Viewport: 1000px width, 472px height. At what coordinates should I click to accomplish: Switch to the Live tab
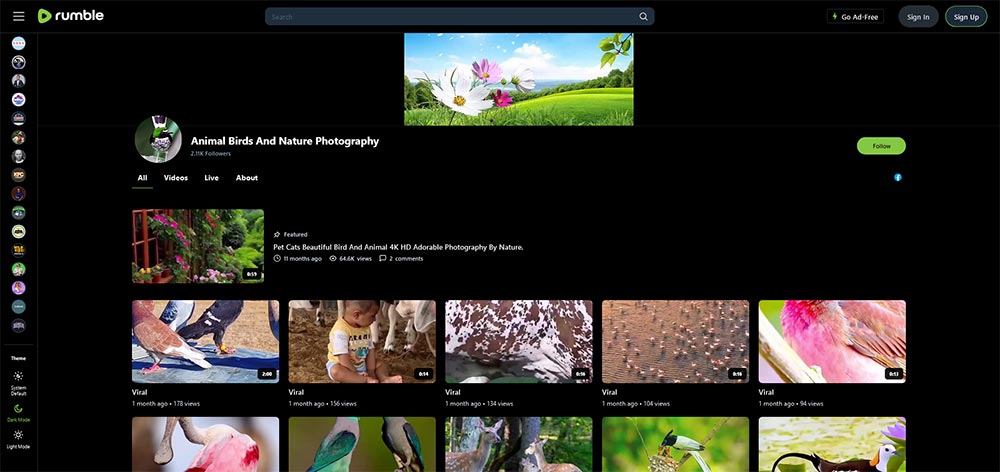(211, 178)
